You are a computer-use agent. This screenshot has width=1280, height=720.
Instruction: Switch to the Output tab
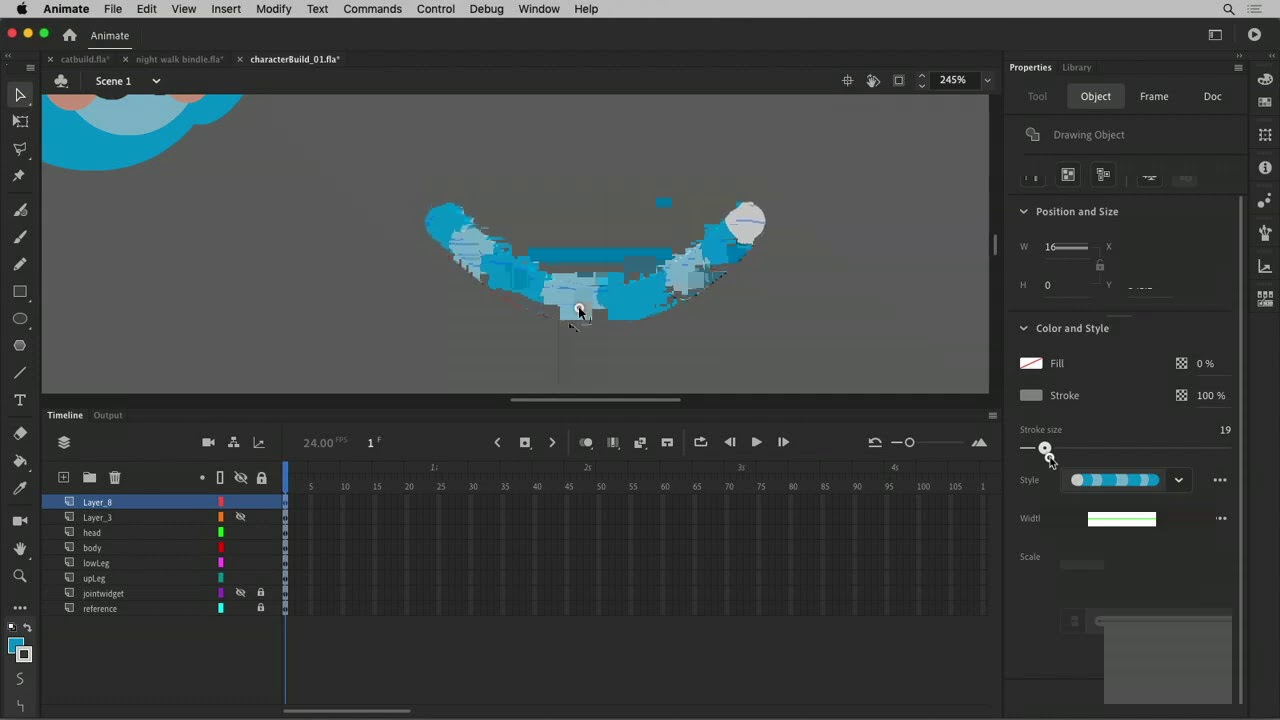(108, 415)
